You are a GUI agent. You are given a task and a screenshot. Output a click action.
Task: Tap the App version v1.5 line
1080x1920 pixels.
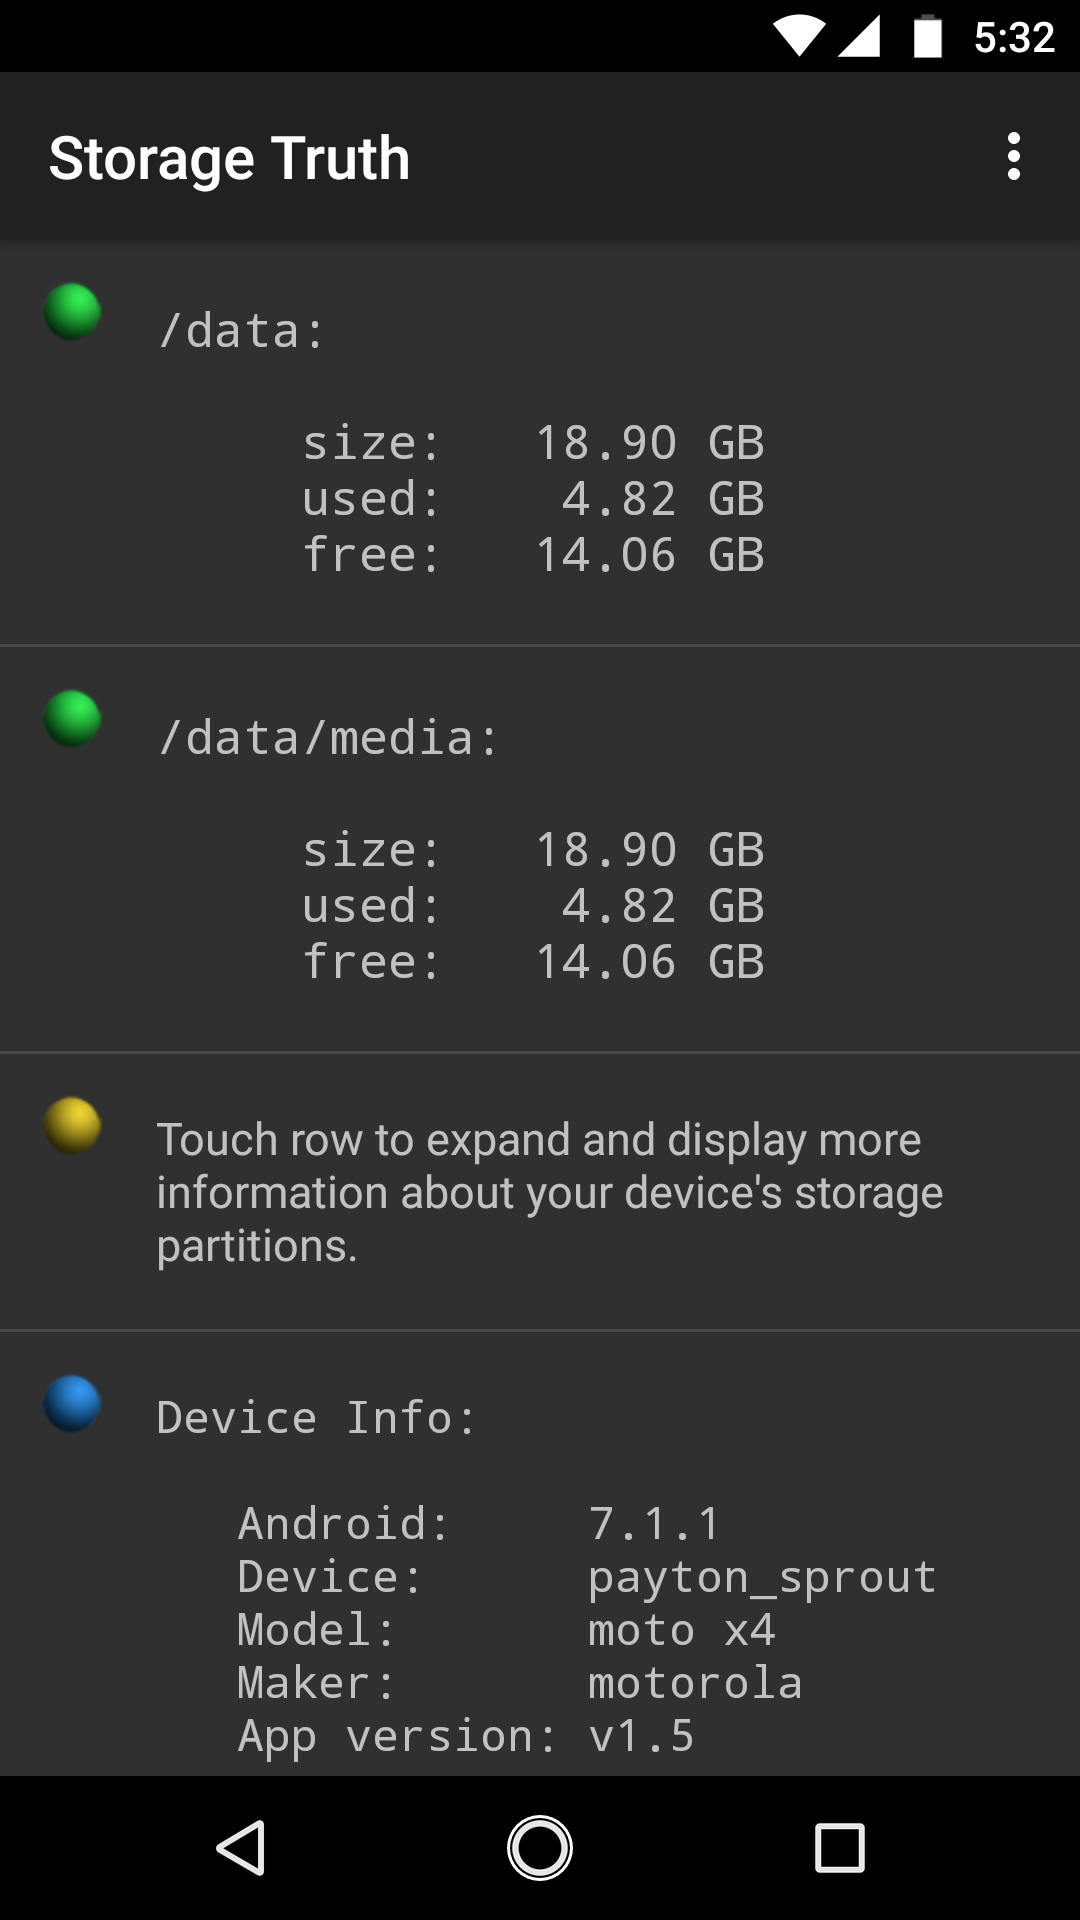[466, 1736]
